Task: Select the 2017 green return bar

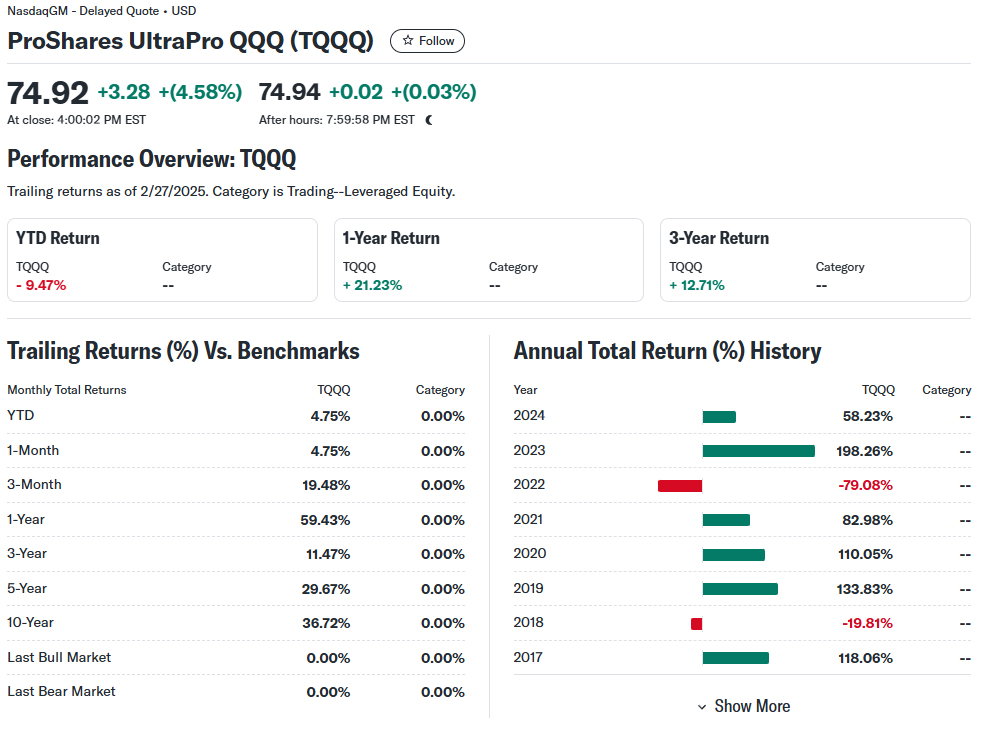Action: (735, 658)
